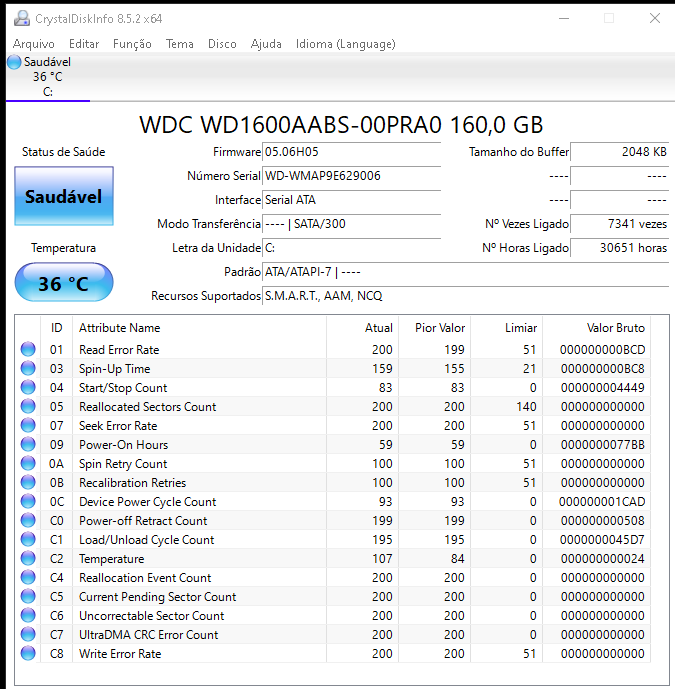
Task: Select raw value 000000000BC8 of Spin-Up Time
Action: [x=602, y=369]
